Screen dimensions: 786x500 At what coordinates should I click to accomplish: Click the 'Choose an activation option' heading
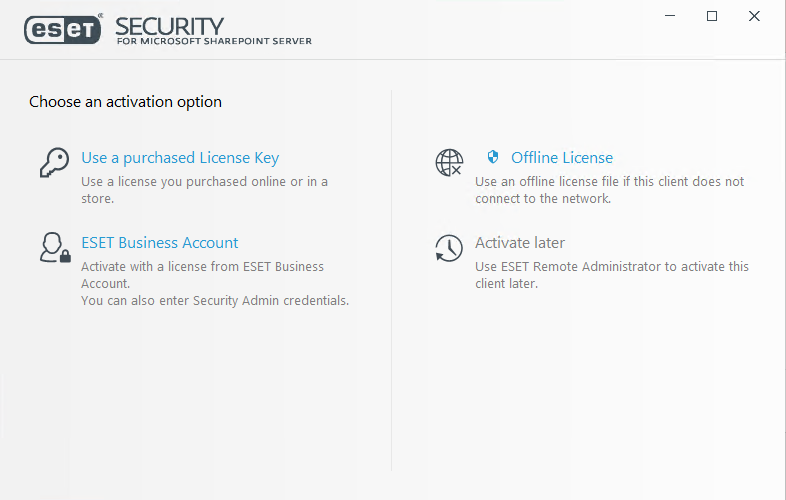coord(125,102)
